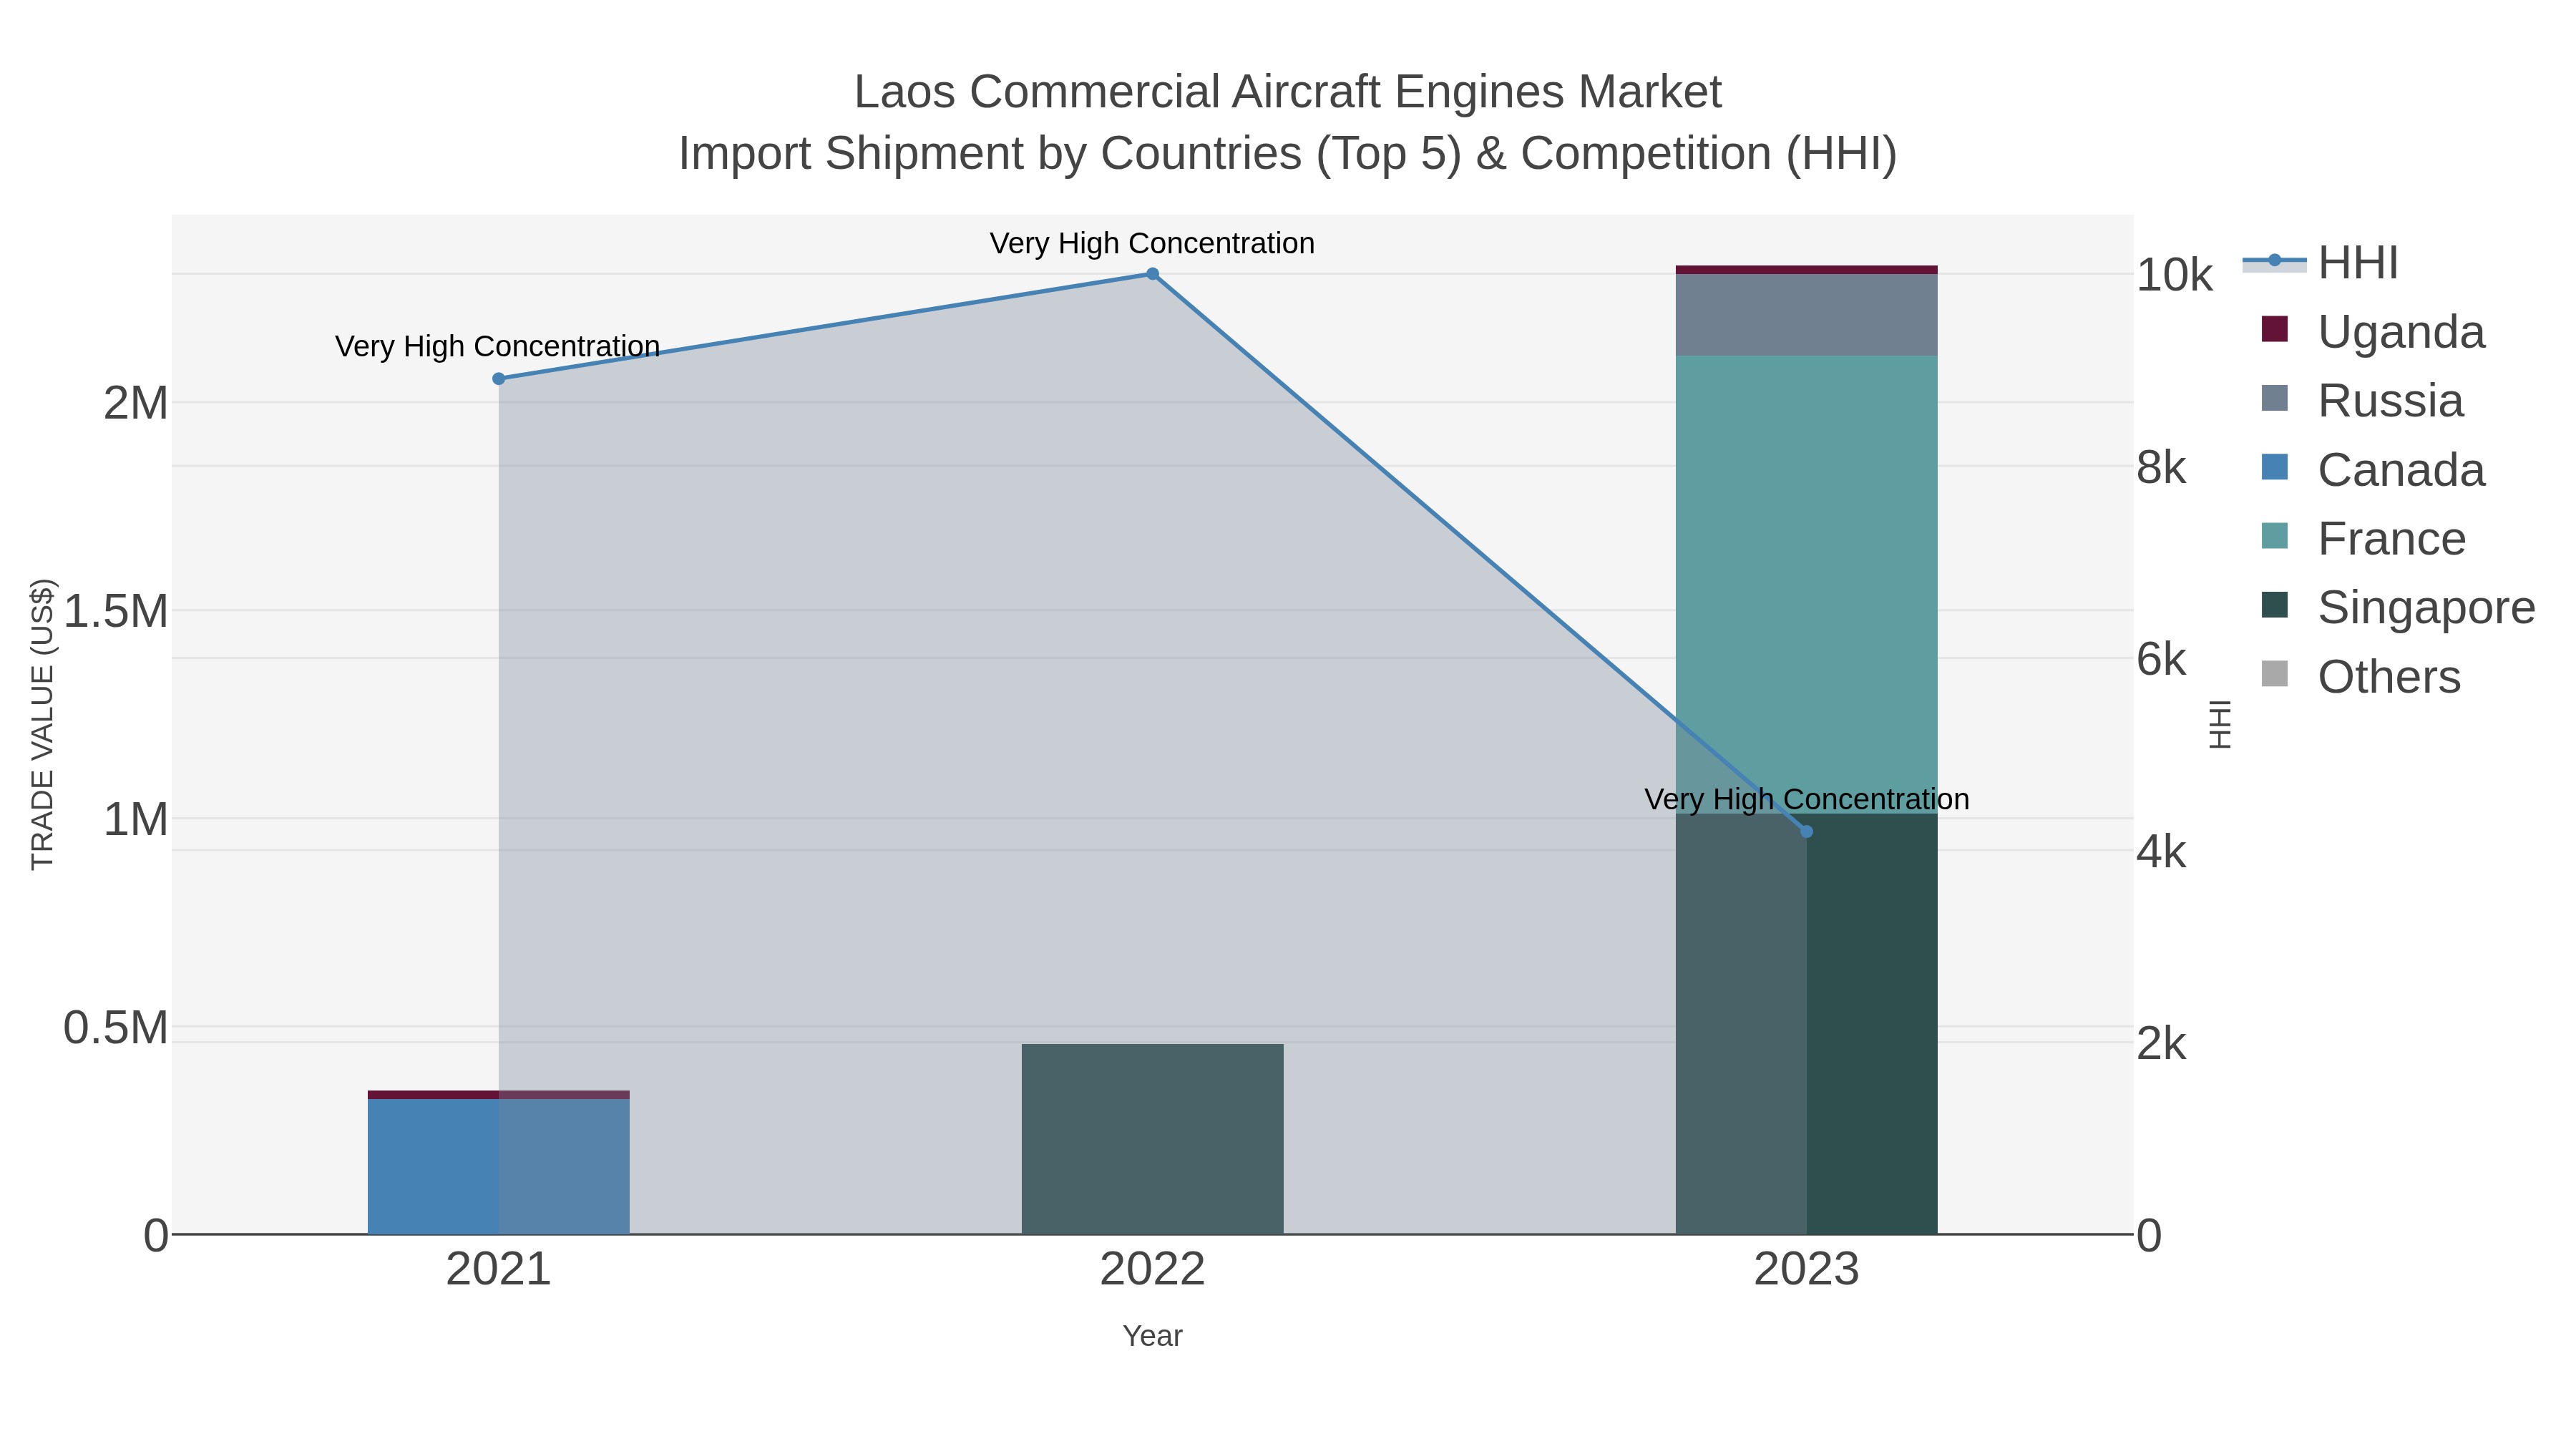Viewport: 2576px width, 1449px height.
Task: Click the 10k right axis tick label
Action: click(2175, 275)
